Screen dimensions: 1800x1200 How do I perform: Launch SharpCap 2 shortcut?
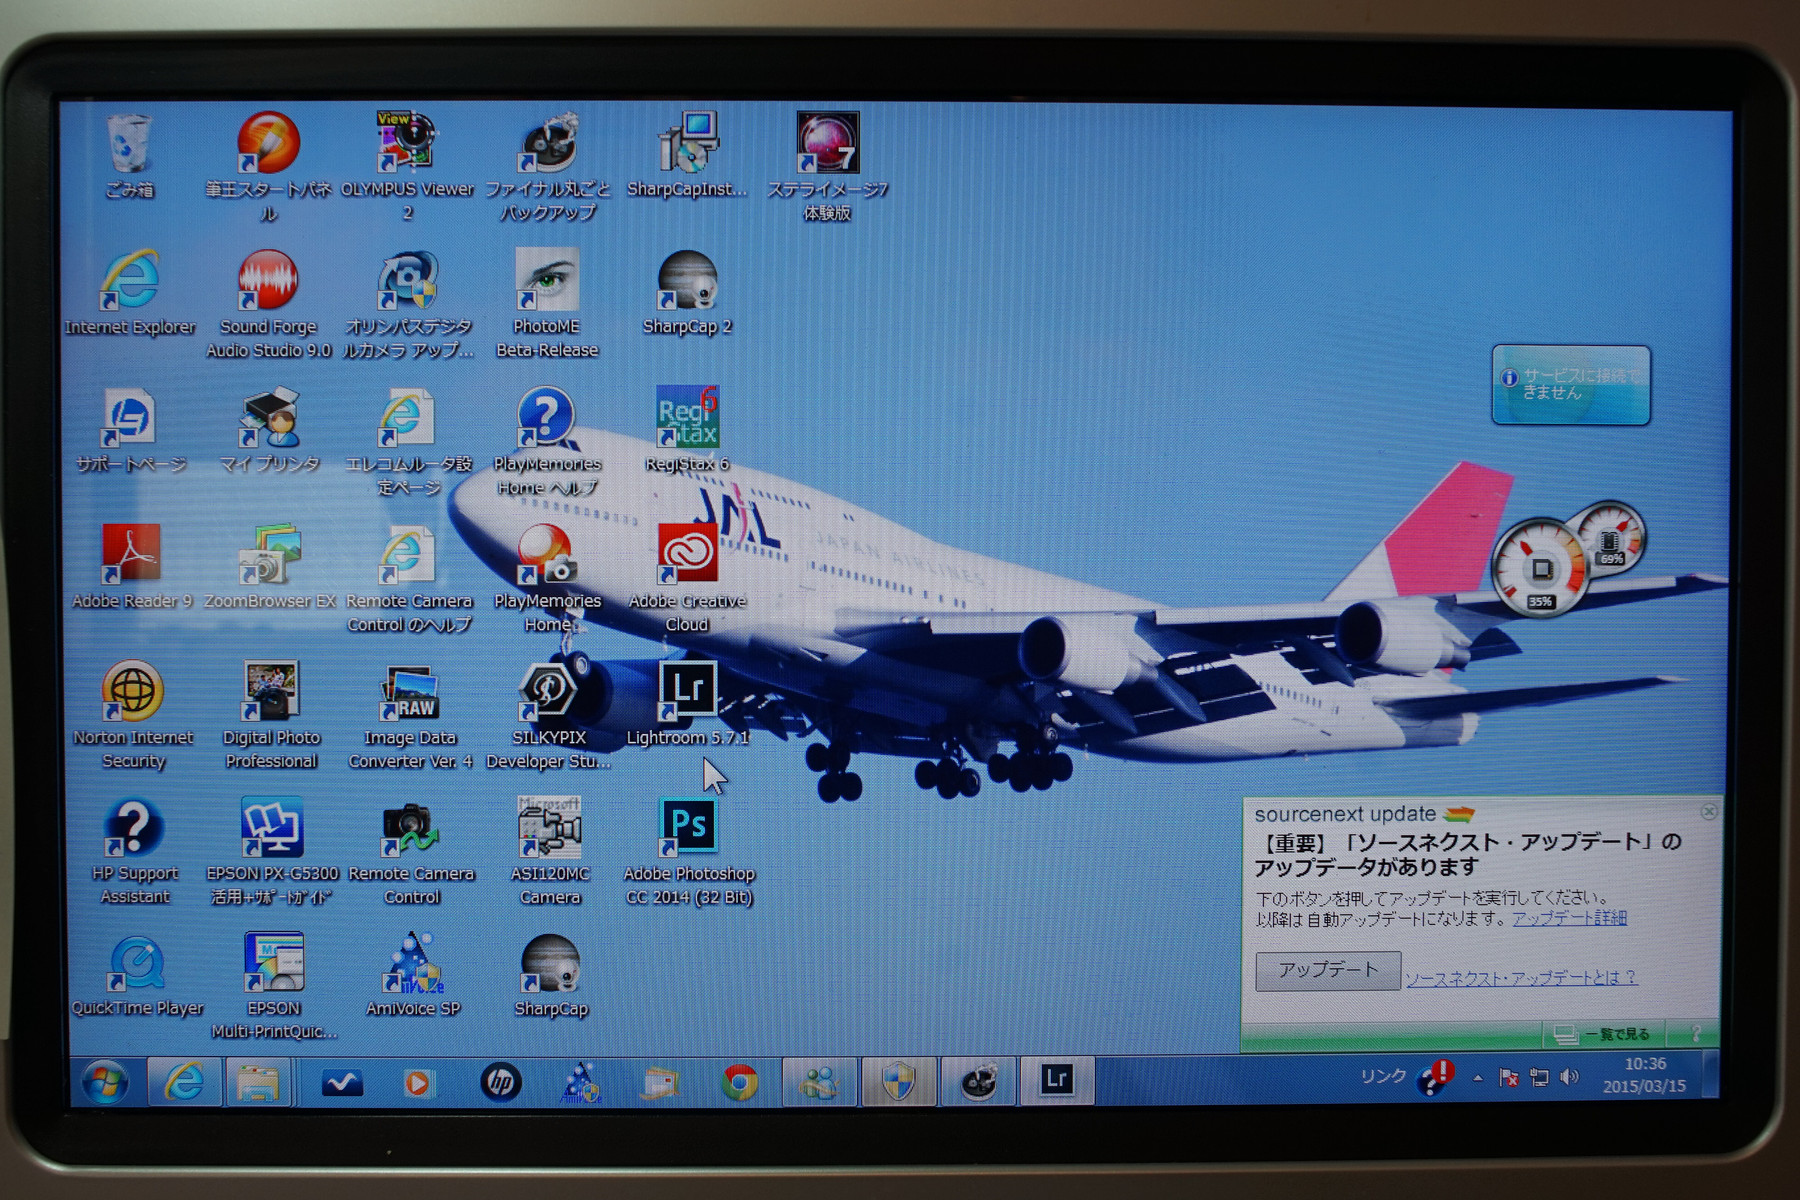coord(687,293)
